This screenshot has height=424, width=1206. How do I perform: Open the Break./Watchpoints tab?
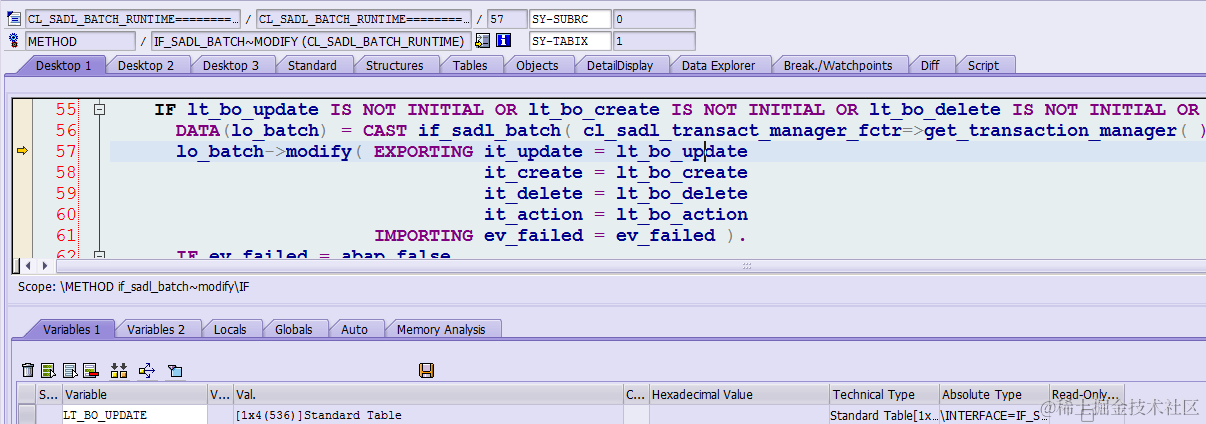tap(838, 65)
